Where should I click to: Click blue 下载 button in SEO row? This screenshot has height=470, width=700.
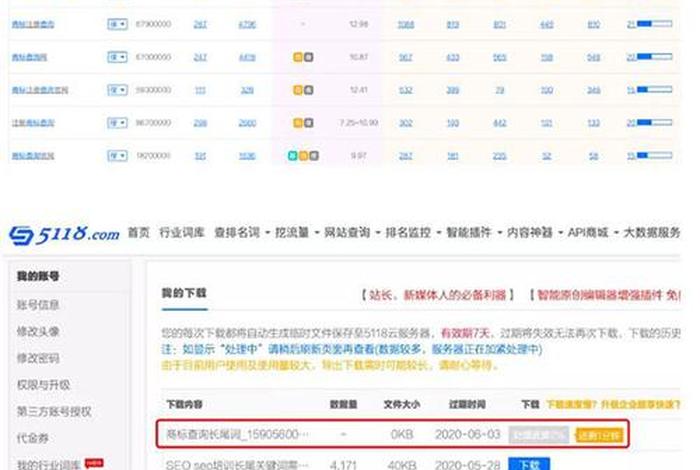pyautogui.click(x=529, y=464)
